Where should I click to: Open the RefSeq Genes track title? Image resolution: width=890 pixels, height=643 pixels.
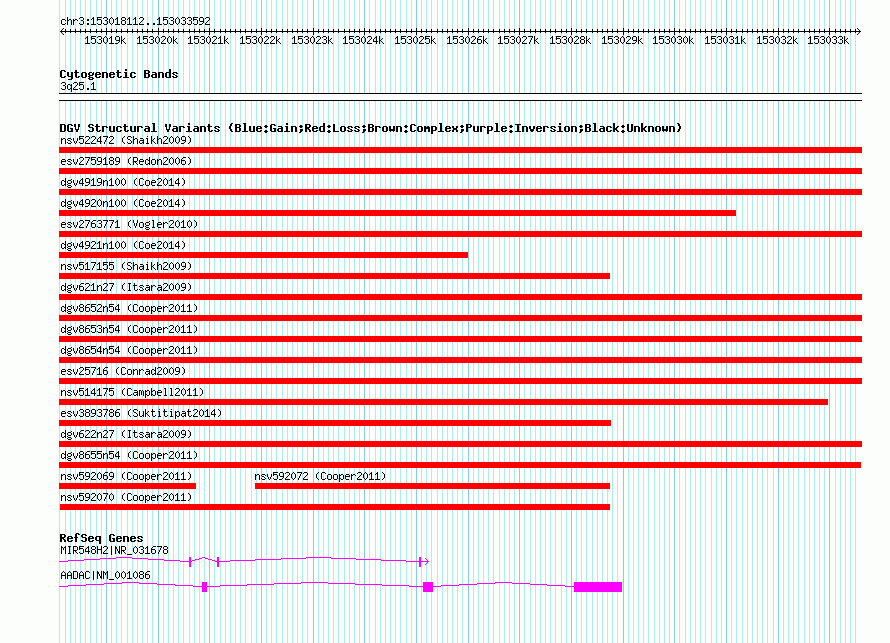click(x=101, y=537)
